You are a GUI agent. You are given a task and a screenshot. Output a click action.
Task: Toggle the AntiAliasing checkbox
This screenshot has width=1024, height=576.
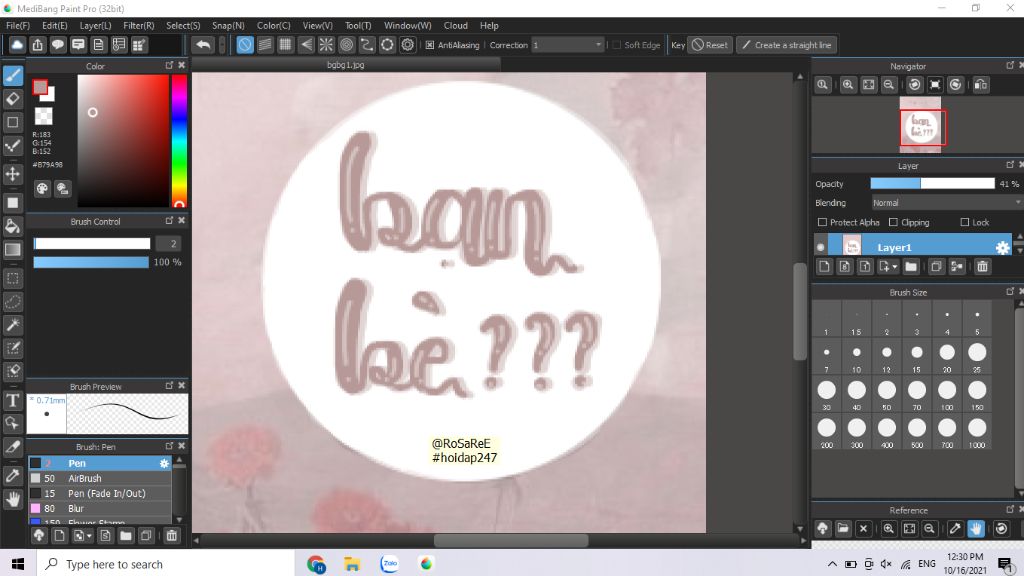[x=430, y=45]
